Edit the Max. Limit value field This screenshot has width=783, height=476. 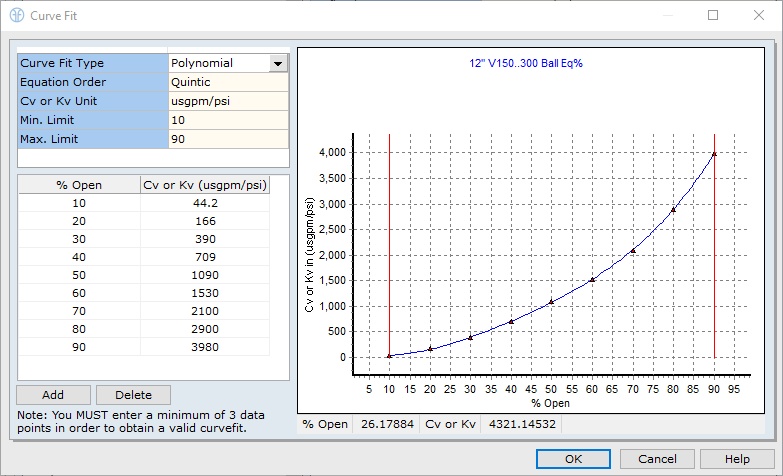coord(228,139)
